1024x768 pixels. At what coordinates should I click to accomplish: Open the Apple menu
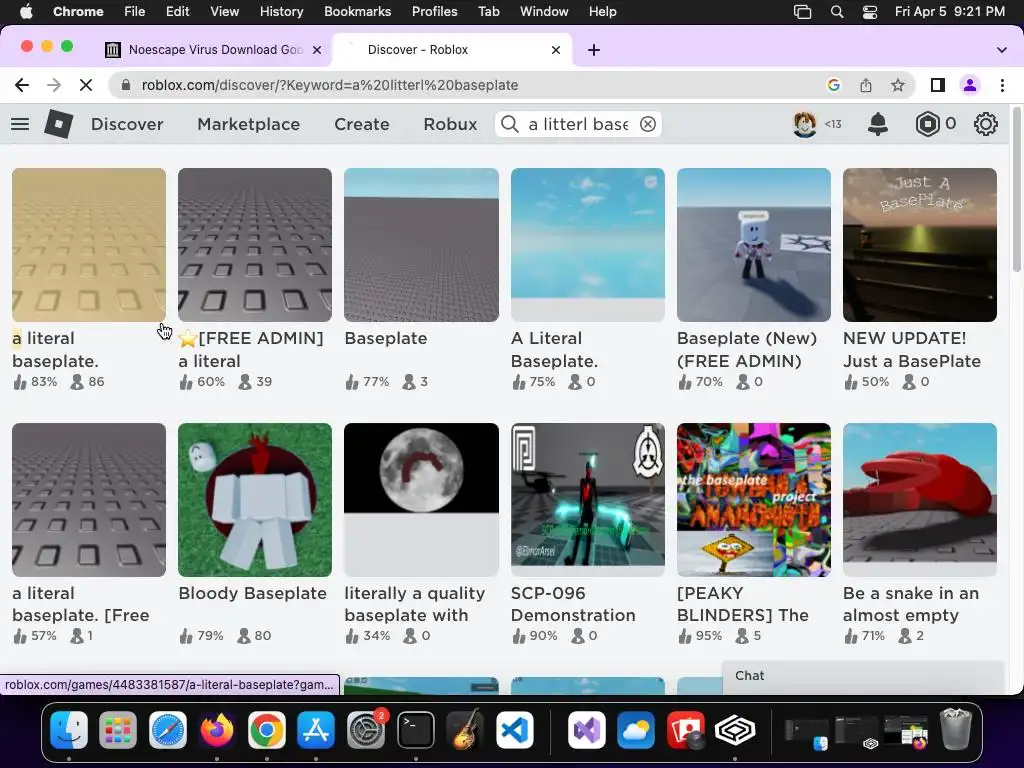point(26,11)
